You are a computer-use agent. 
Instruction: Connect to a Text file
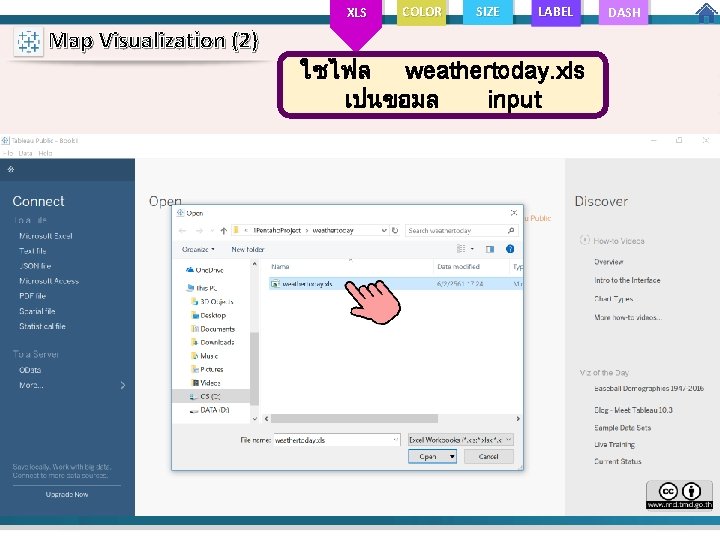pyautogui.click(x=32, y=251)
